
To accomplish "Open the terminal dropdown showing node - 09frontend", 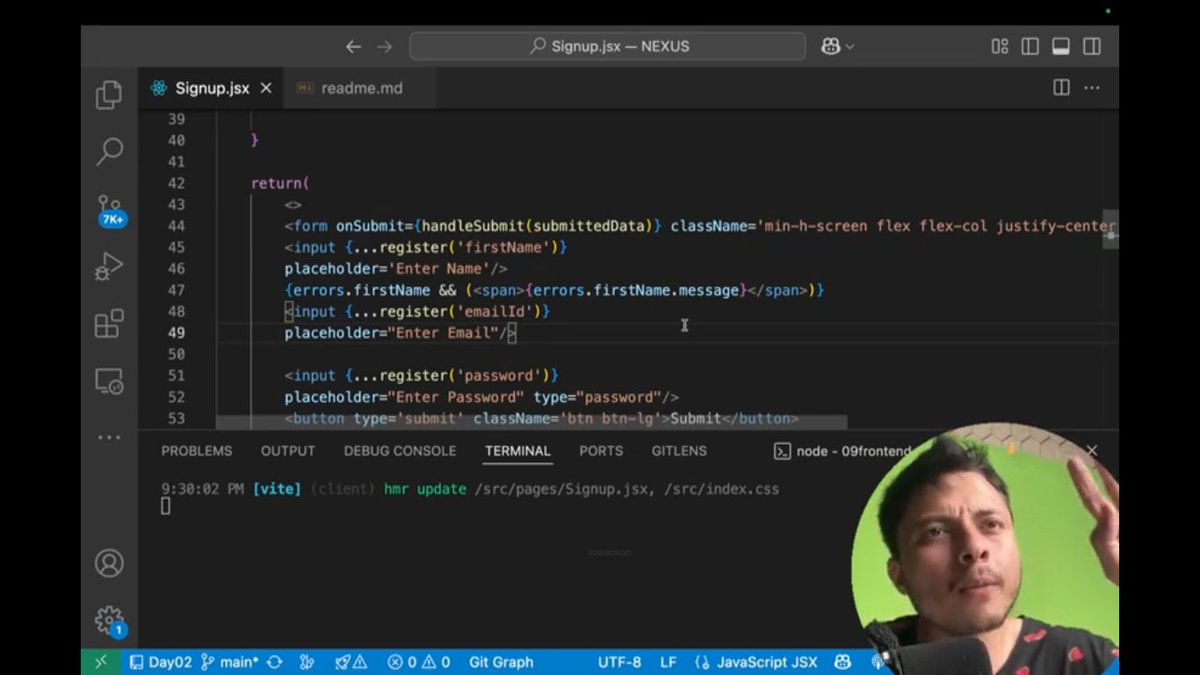I will (x=845, y=451).
